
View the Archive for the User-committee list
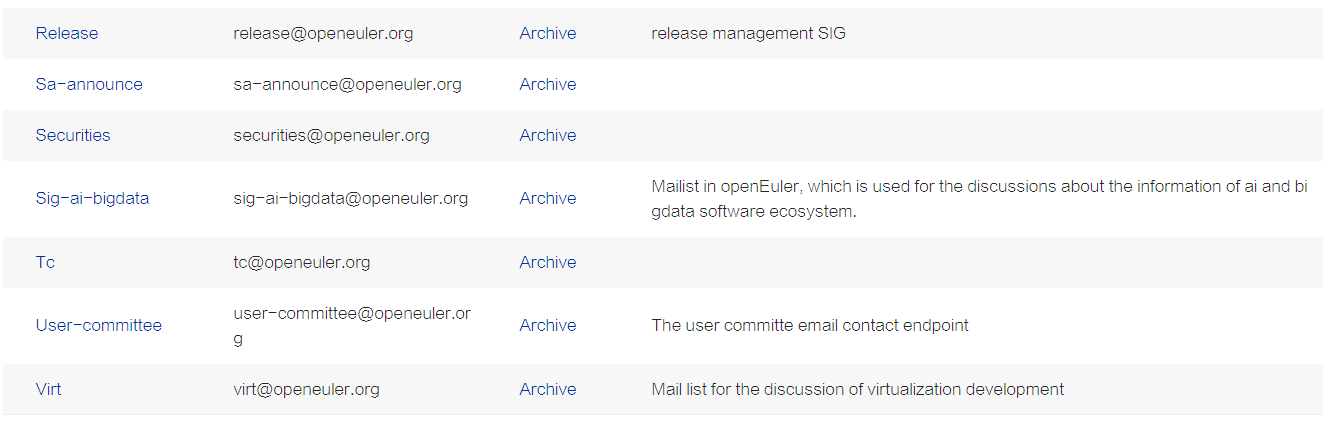pyautogui.click(x=547, y=325)
